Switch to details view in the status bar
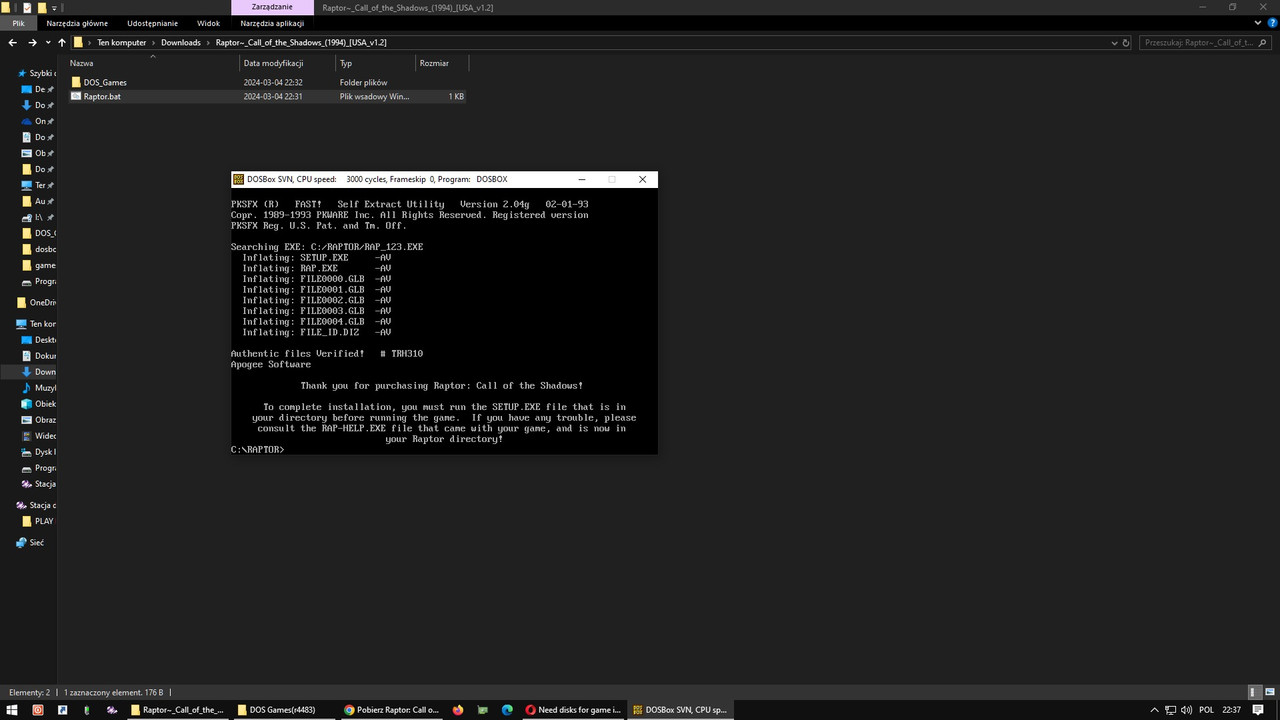 coord(1253,692)
